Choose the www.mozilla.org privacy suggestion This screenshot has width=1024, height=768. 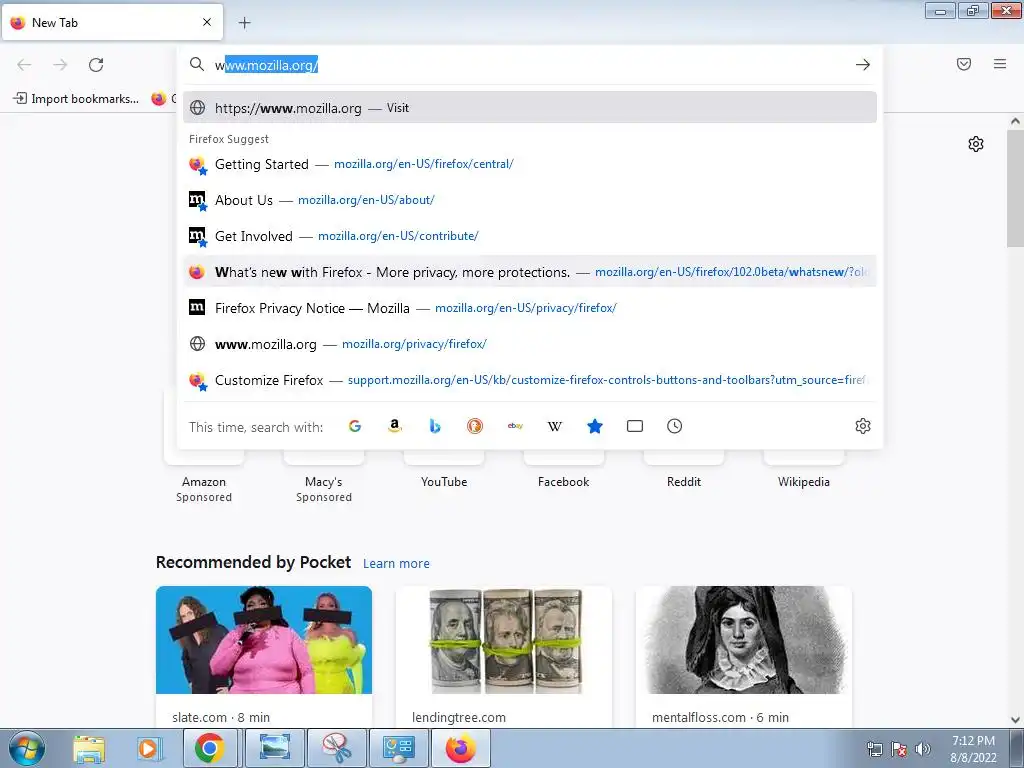point(530,344)
